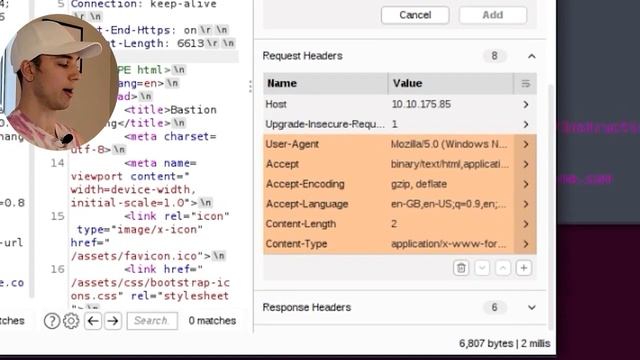Viewport: 640px width, 360px height.
Task: Sort by the Name column header
Action: click(326, 83)
